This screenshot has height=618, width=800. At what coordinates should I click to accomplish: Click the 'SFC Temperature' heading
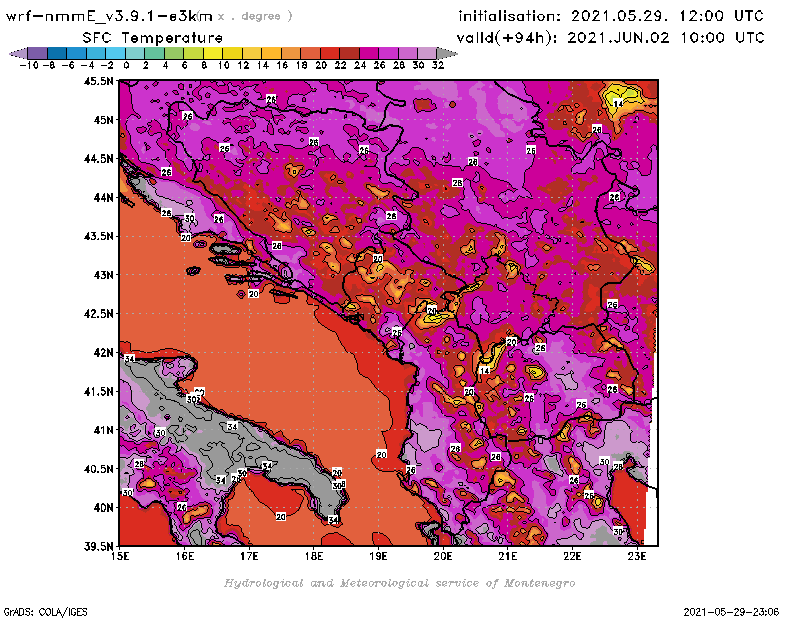click(153, 38)
